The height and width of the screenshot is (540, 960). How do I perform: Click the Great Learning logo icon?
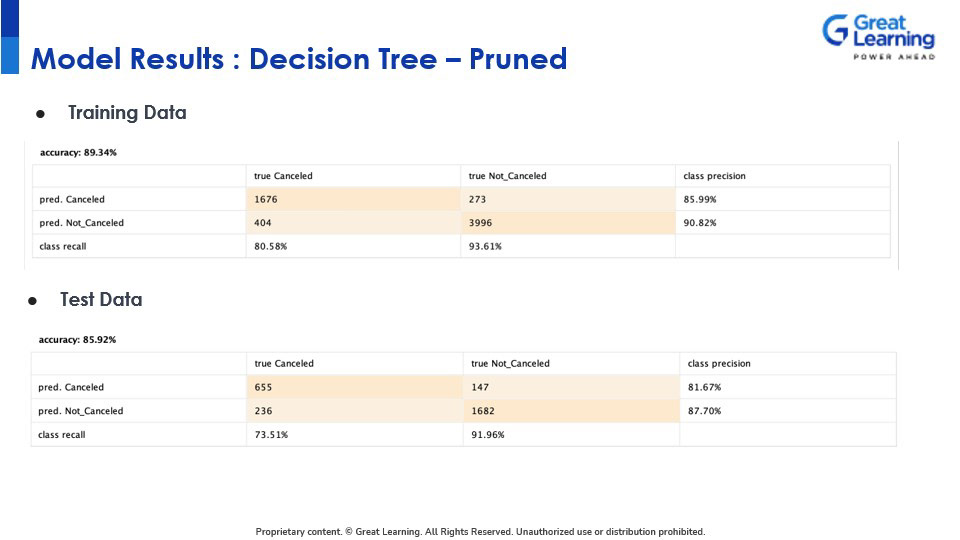[835, 30]
